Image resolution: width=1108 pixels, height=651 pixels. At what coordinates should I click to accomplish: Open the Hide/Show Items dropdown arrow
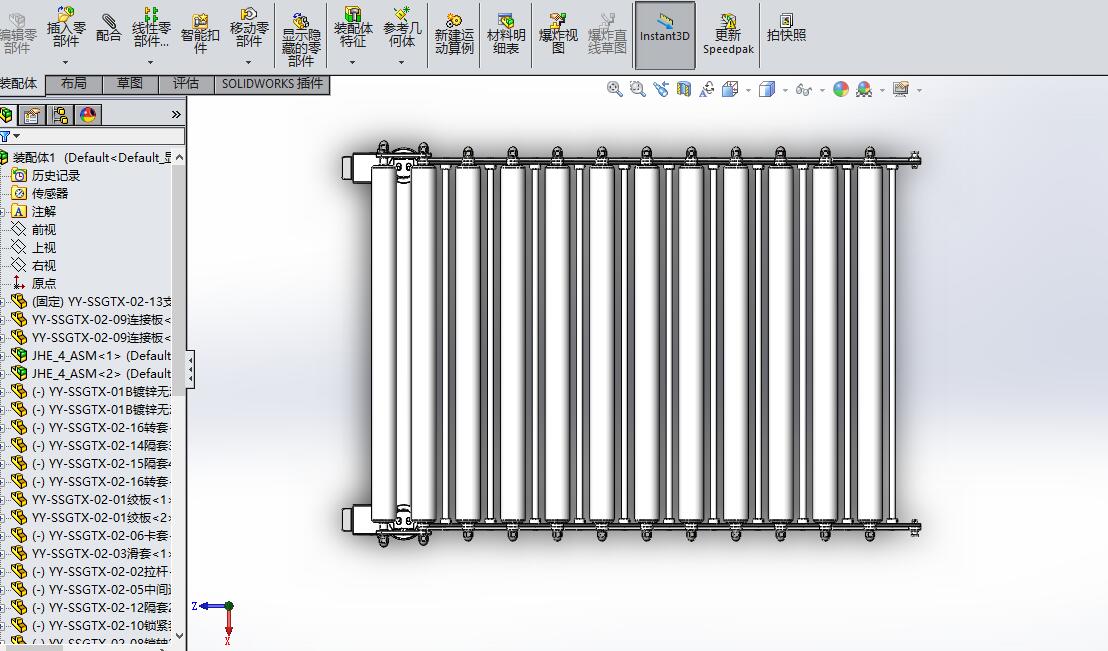(x=822, y=90)
